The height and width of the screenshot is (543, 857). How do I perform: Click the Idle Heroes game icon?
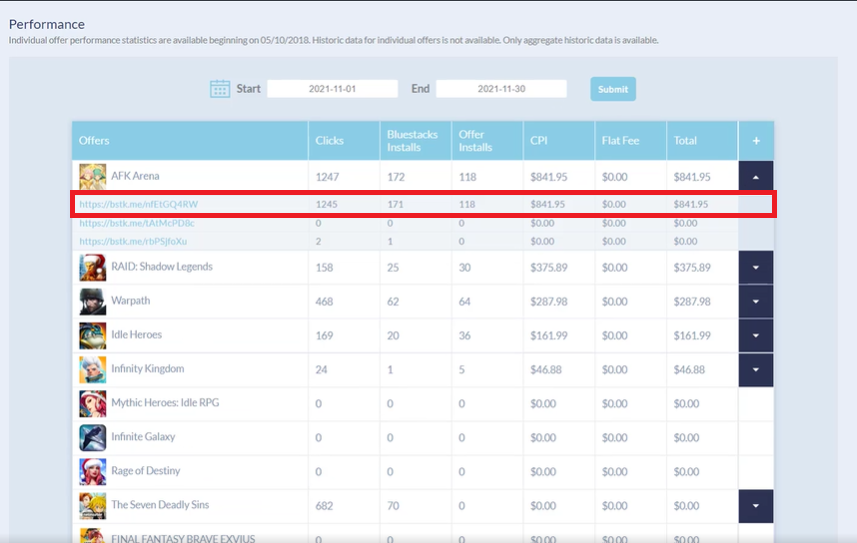[92, 335]
